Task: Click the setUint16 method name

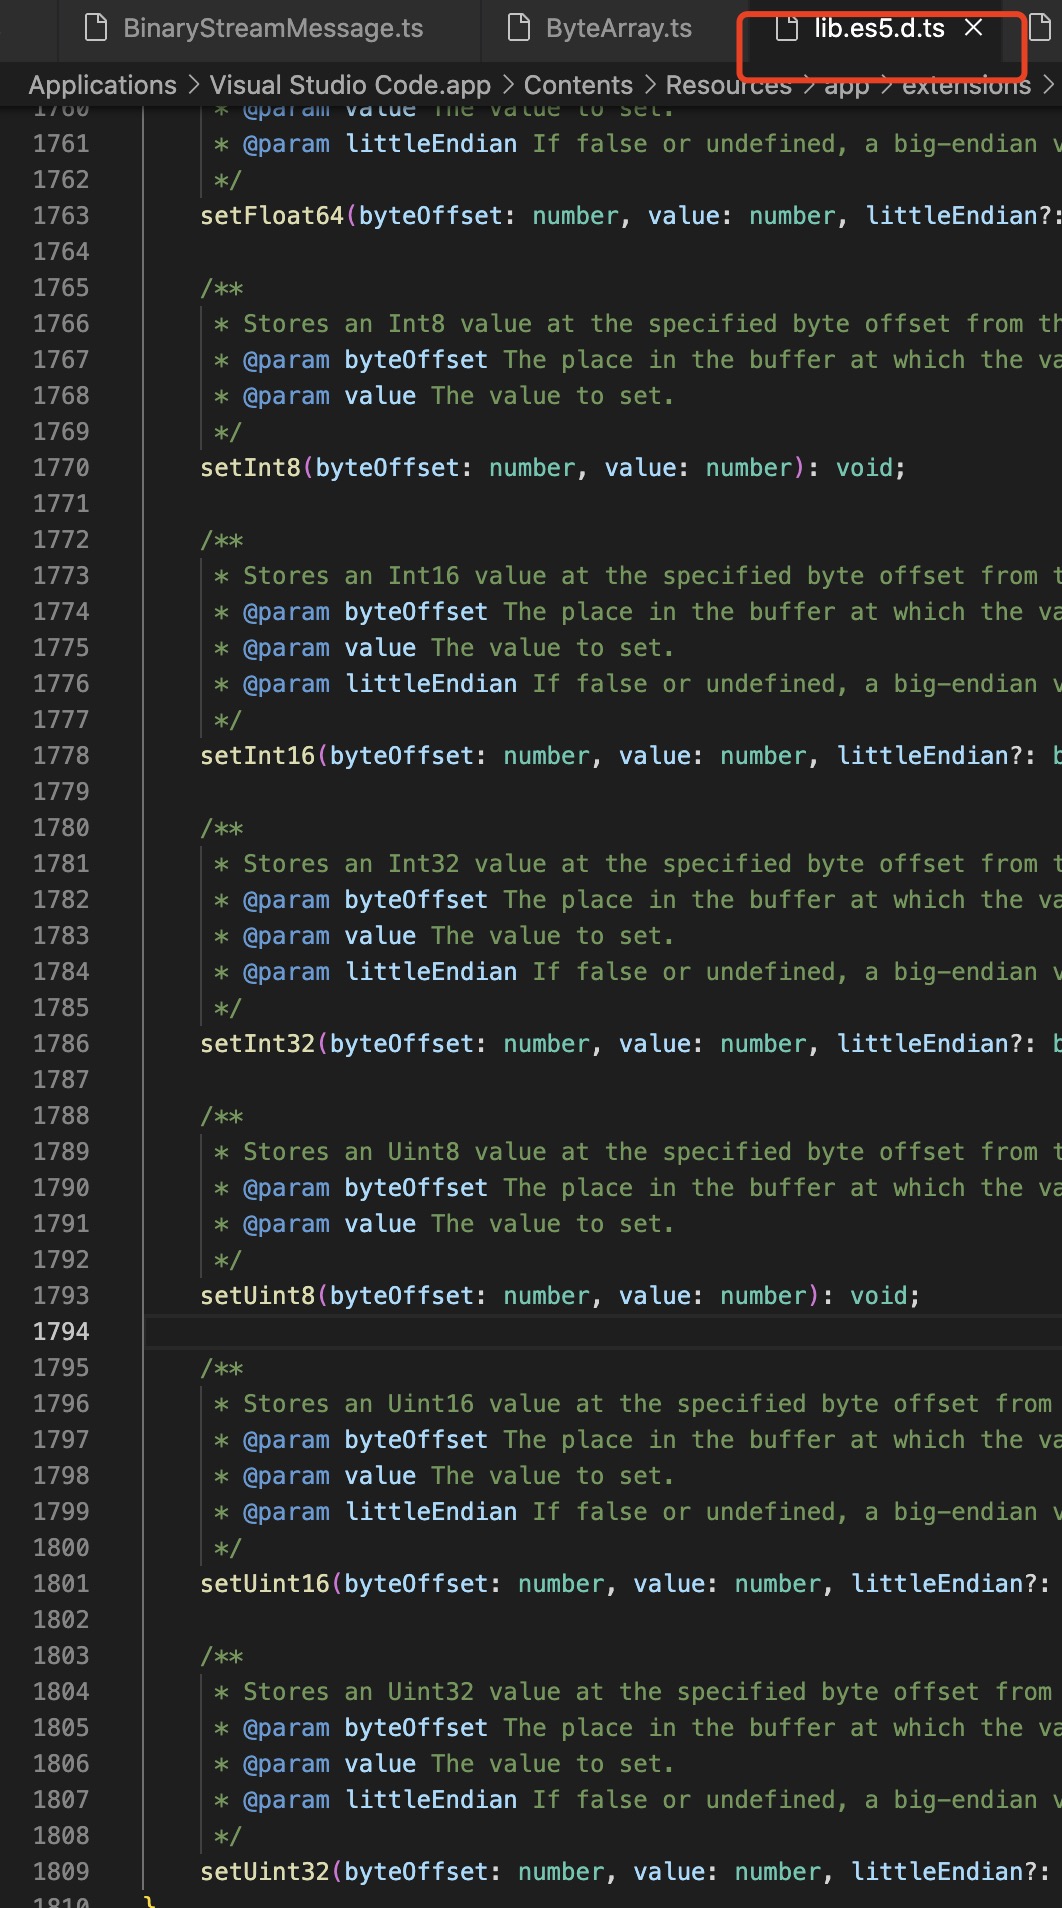Action: (x=265, y=1584)
